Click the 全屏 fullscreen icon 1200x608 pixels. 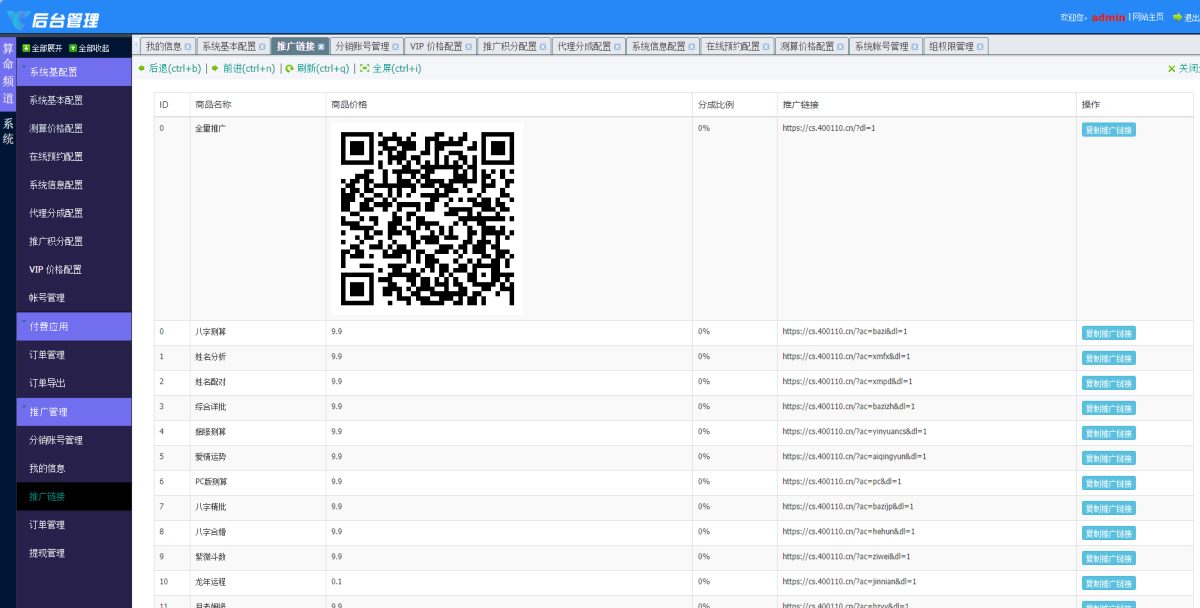[x=365, y=68]
